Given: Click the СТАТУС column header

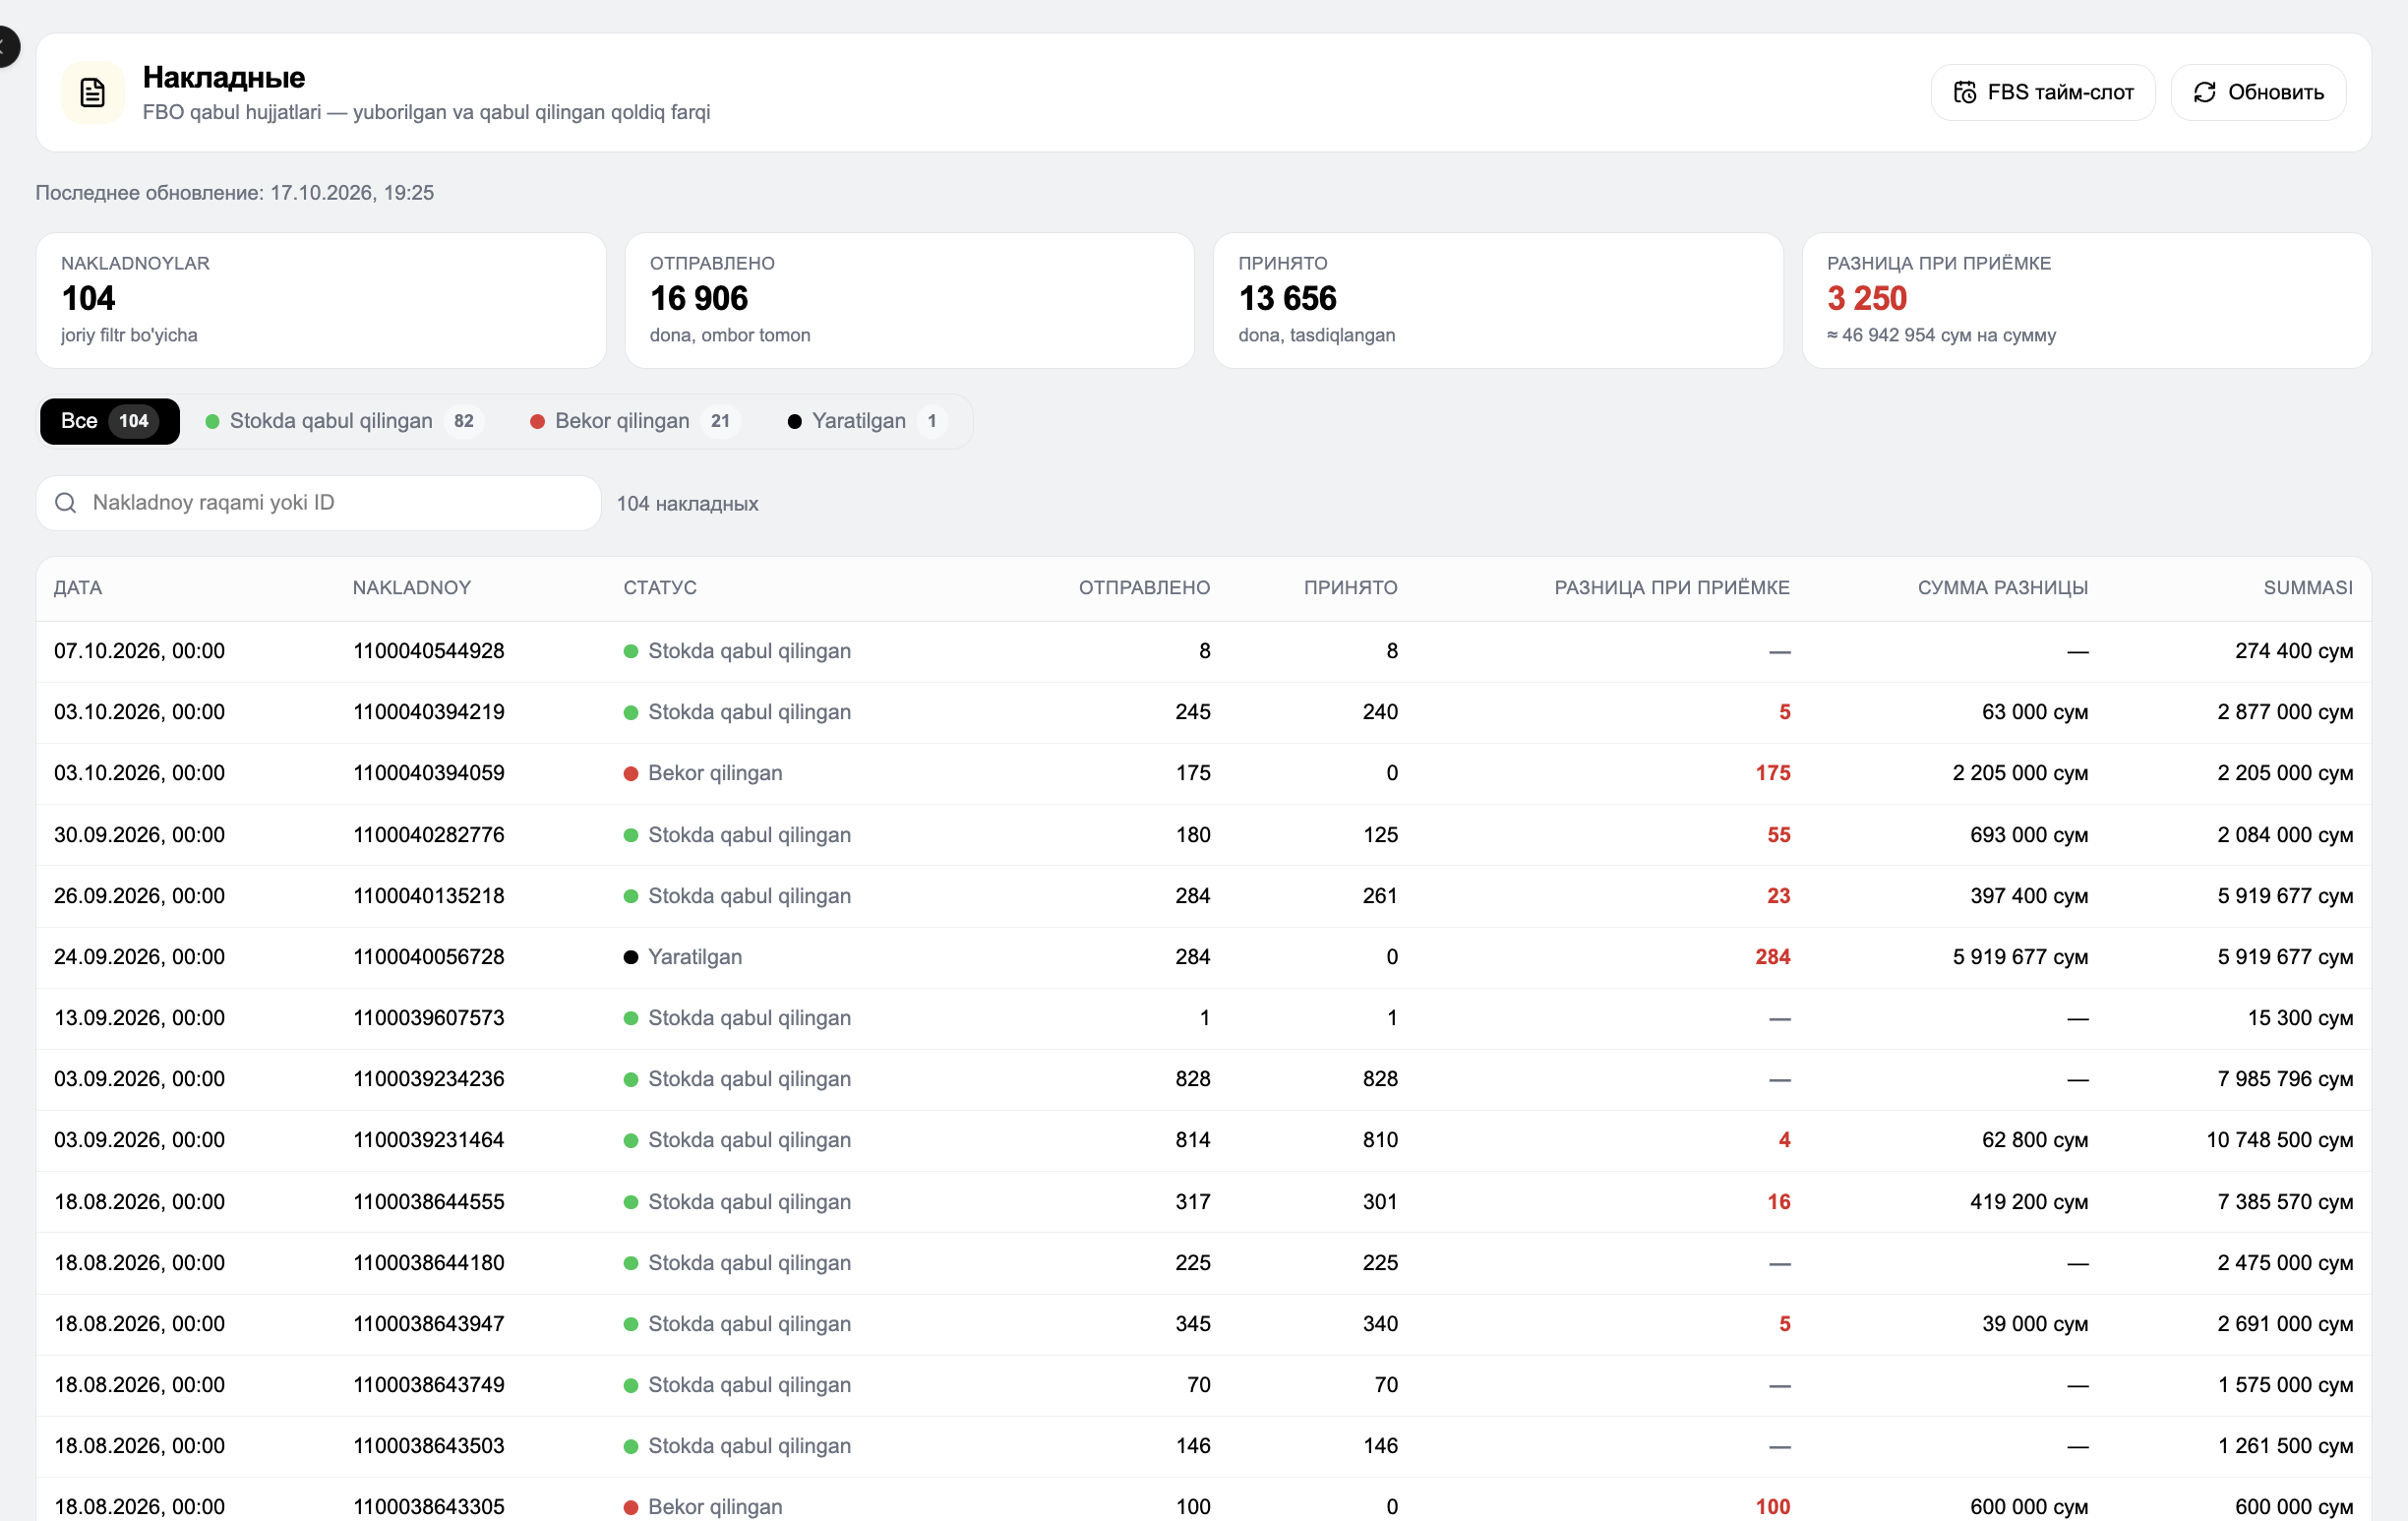Looking at the screenshot, I should (x=660, y=588).
